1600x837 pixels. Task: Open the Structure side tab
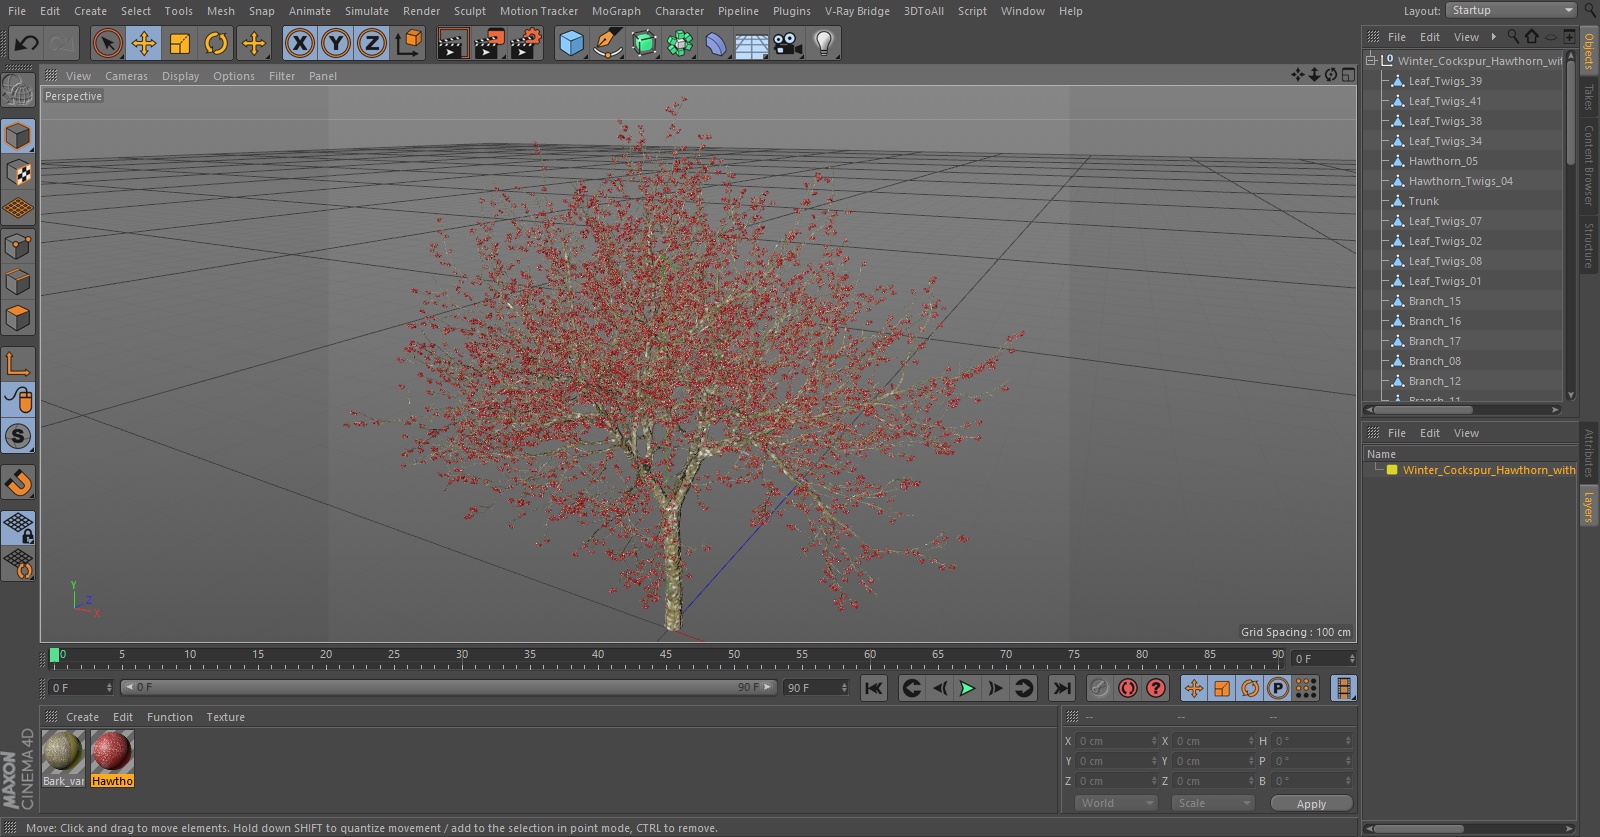[1588, 245]
